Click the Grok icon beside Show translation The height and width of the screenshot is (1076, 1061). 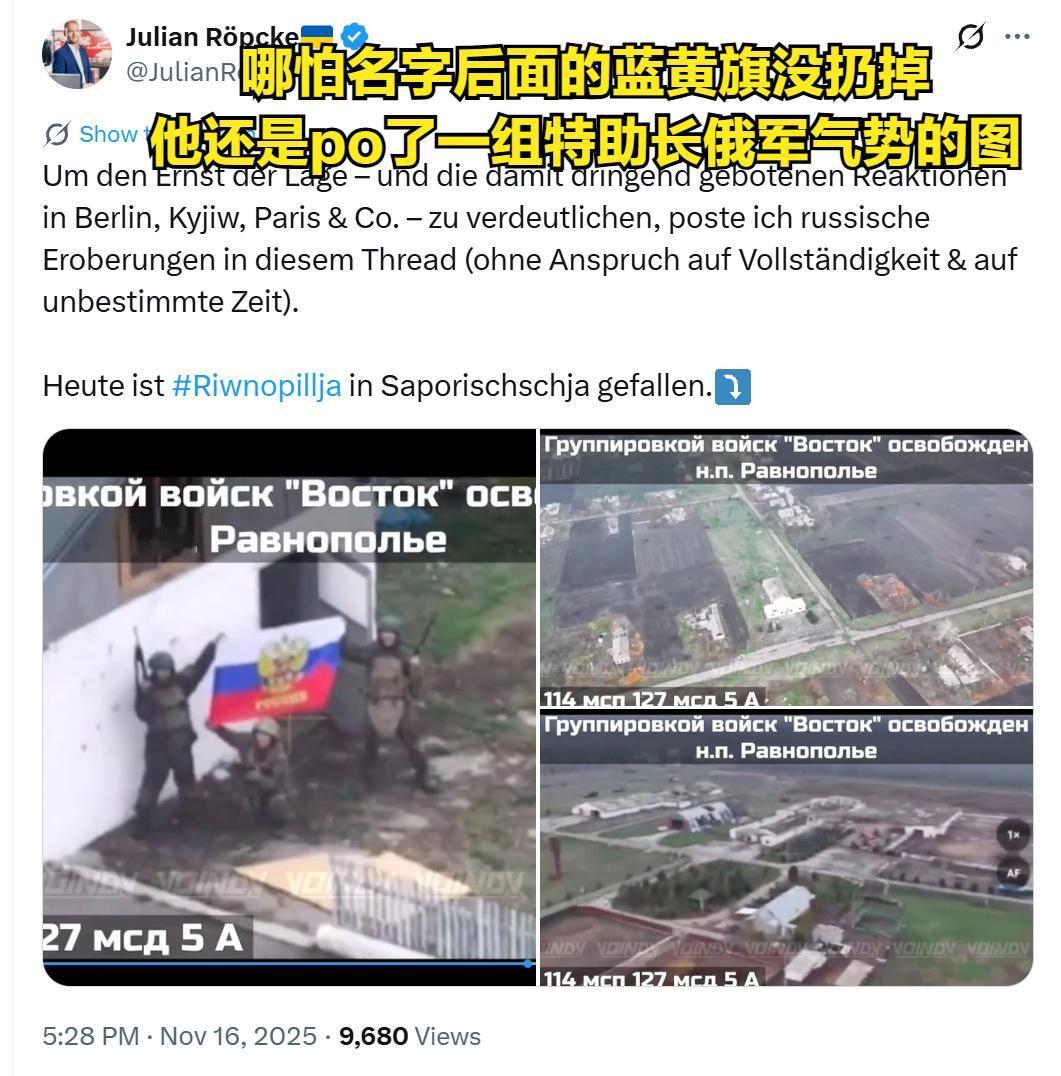(x=57, y=134)
